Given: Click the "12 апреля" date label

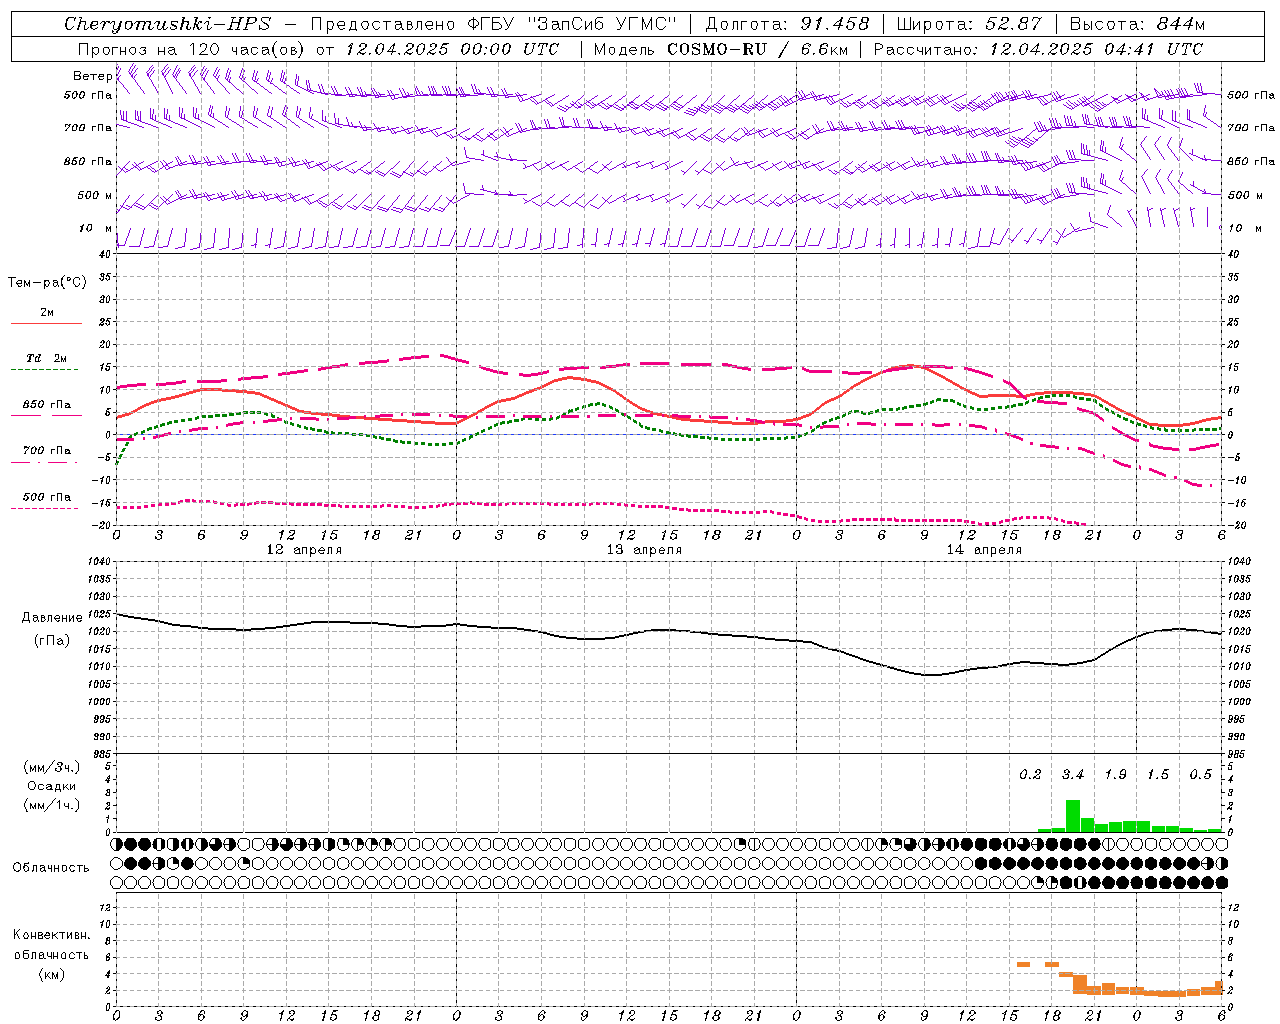Looking at the screenshot, I should [304, 550].
